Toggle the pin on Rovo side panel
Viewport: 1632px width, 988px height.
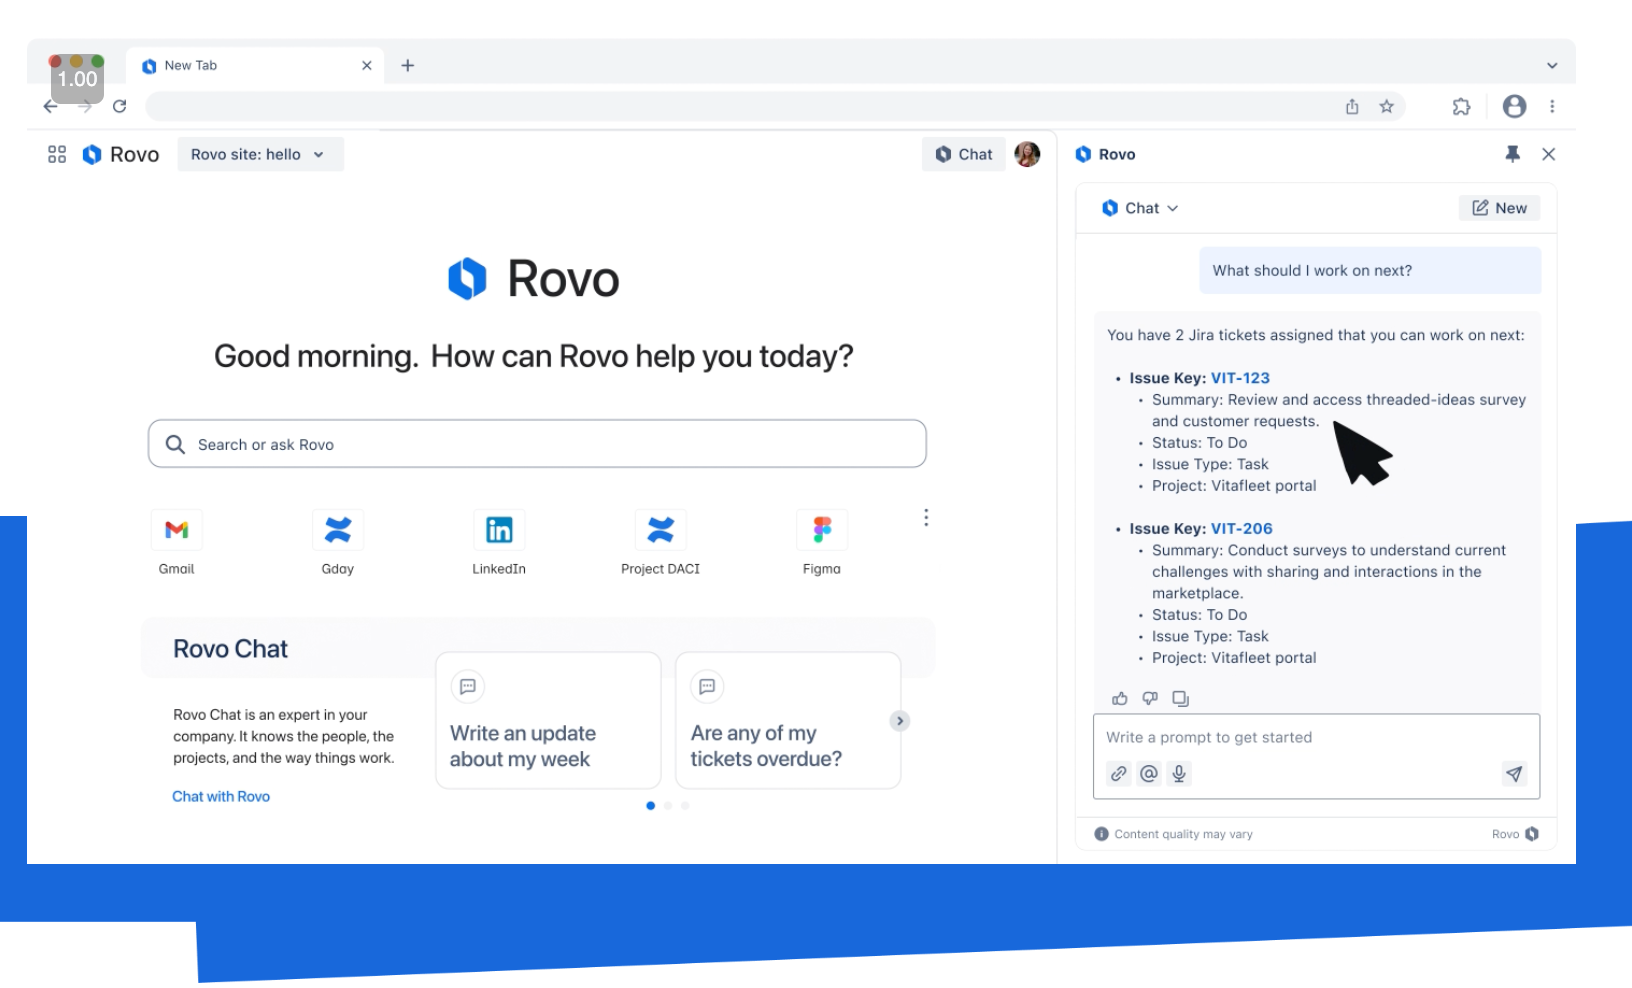tap(1512, 154)
